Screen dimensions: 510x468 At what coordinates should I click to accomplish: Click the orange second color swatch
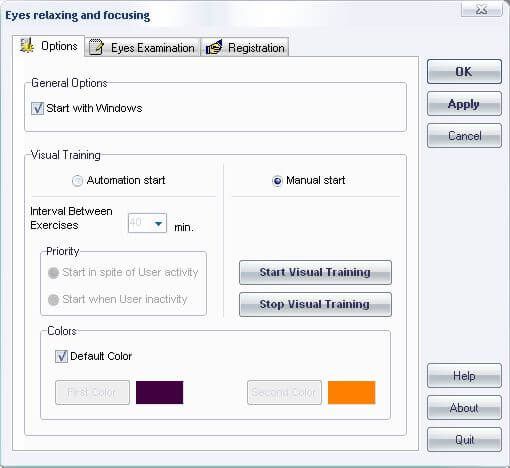coord(352,392)
